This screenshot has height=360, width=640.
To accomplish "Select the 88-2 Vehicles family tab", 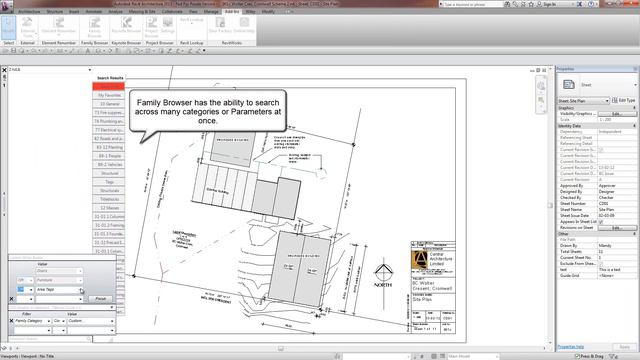I will coord(109,164).
